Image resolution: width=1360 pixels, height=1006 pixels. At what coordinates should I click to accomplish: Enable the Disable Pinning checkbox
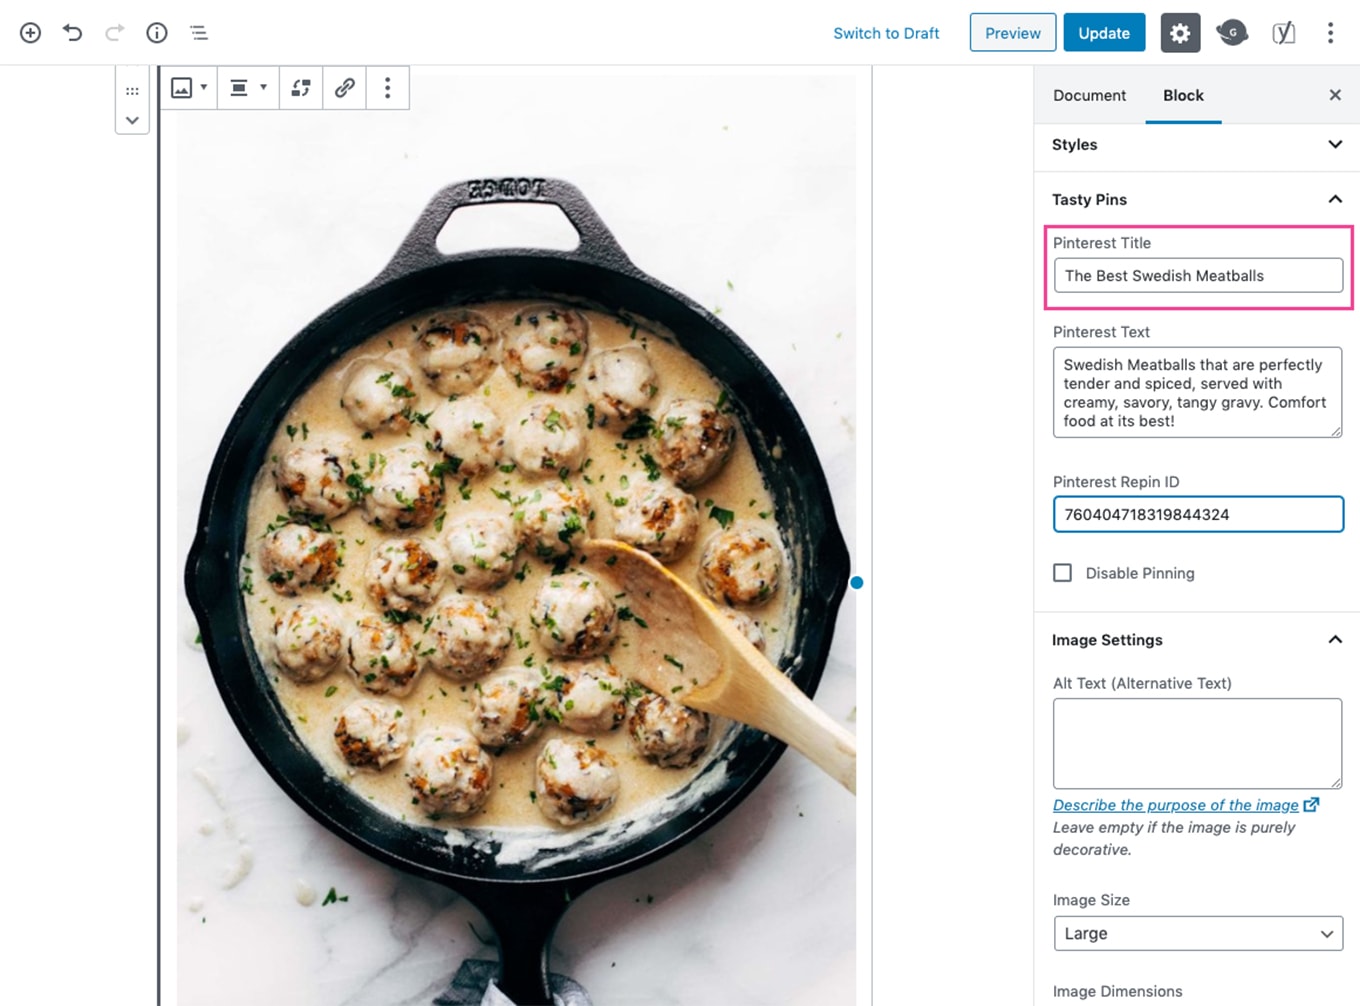1062,572
